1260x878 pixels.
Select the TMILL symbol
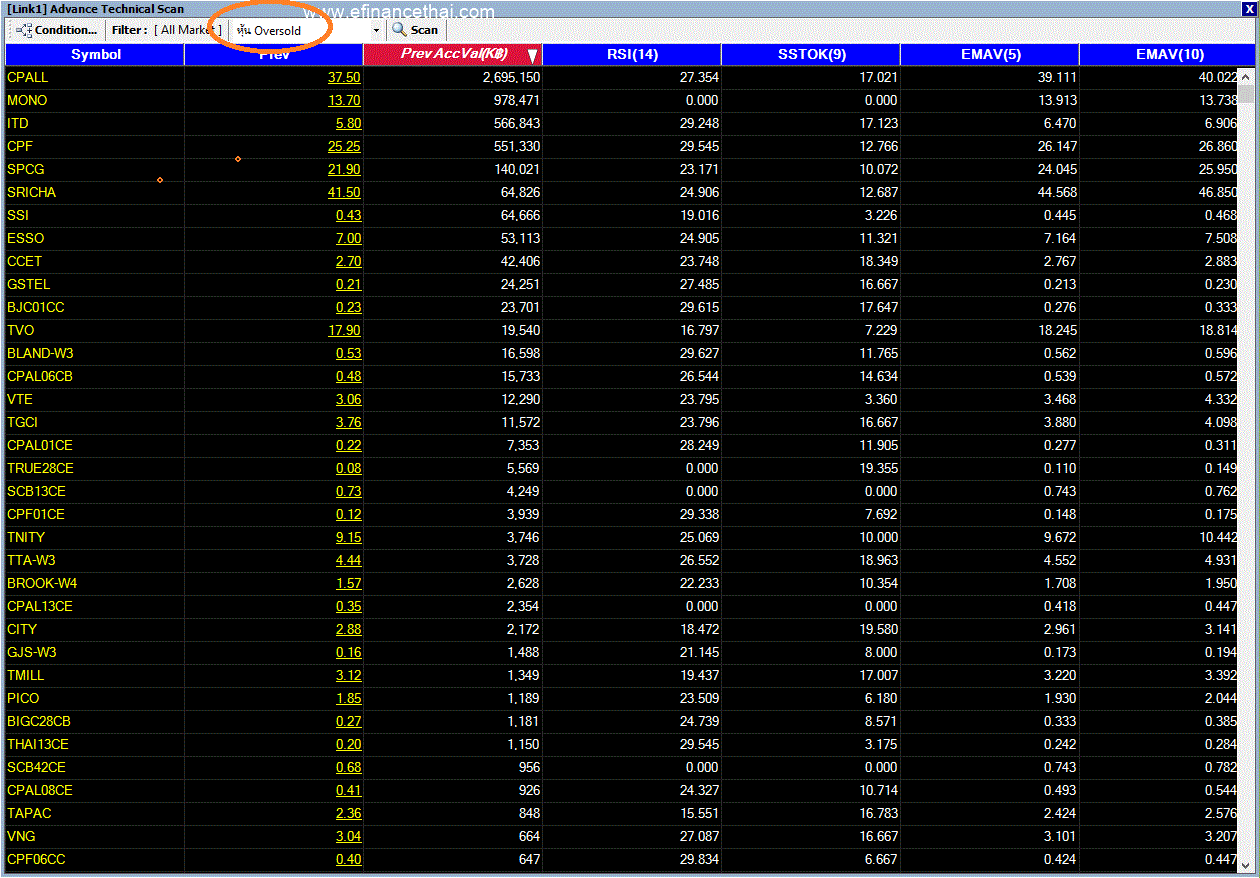(26, 675)
